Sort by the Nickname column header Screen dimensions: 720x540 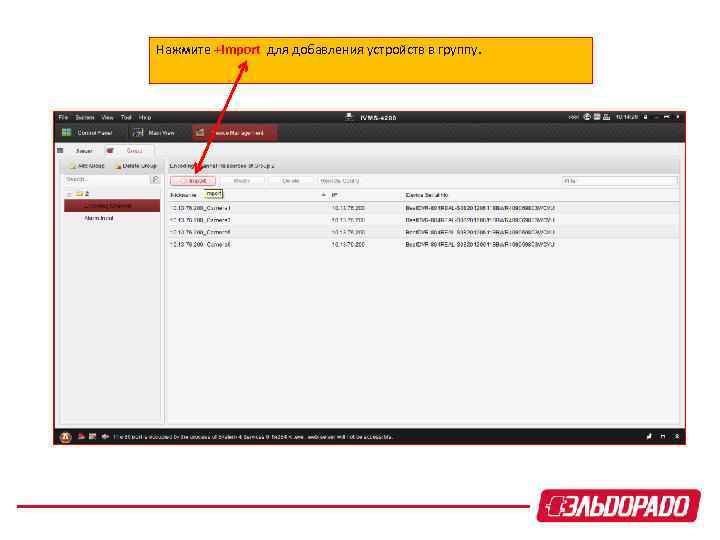(x=183, y=195)
